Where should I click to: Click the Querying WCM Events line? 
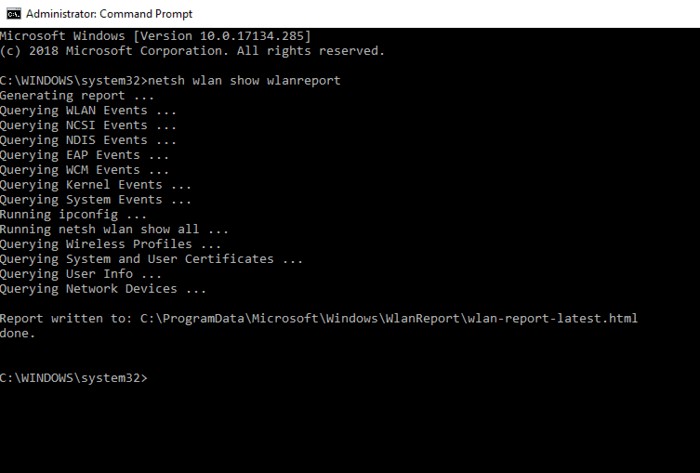point(84,170)
